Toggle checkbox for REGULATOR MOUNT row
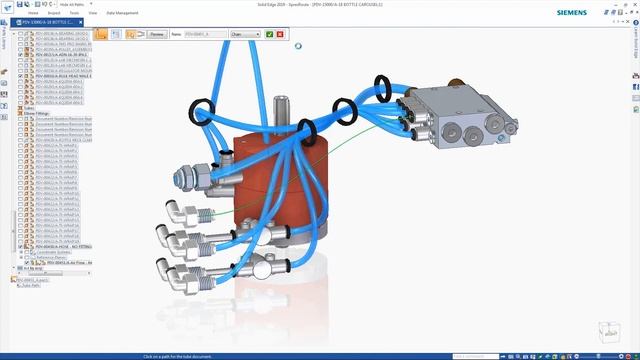This screenshot has height=360, width=640. 20,71
